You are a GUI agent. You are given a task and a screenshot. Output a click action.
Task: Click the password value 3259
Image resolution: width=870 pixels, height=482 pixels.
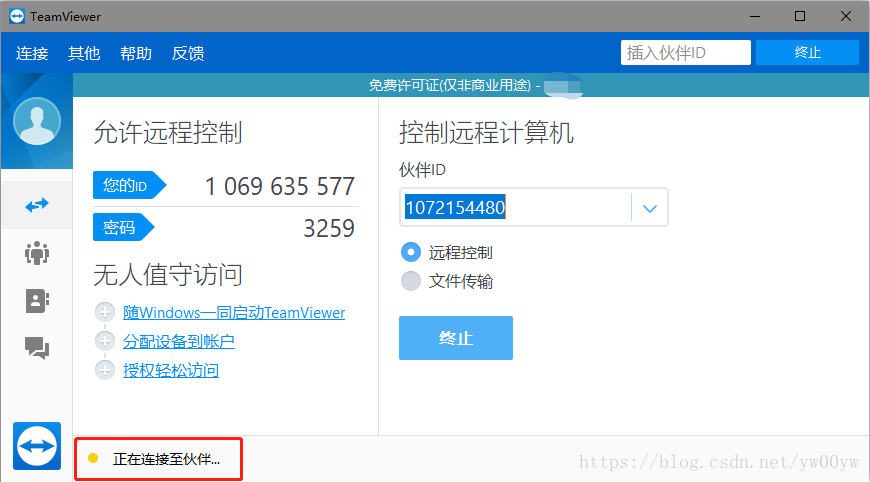point(328,229)
